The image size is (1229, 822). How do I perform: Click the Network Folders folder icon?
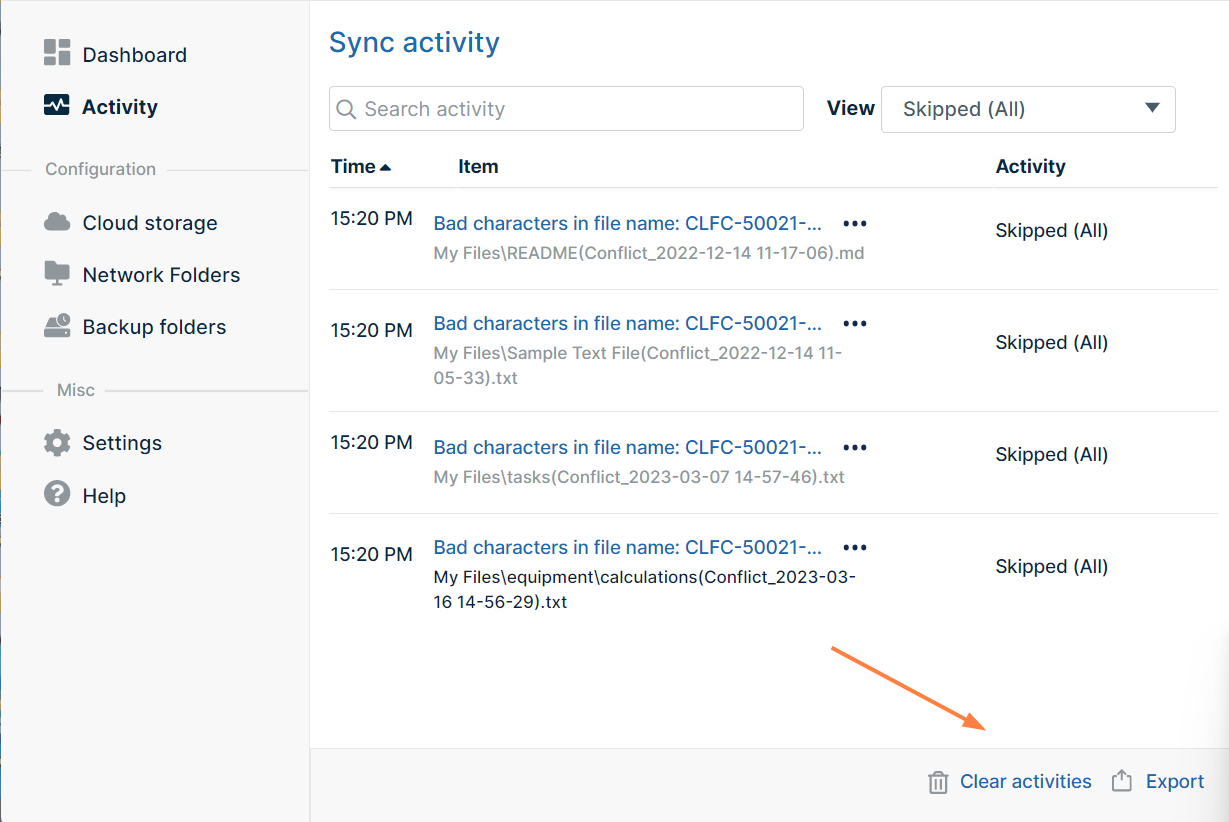[x=57, y=274]
